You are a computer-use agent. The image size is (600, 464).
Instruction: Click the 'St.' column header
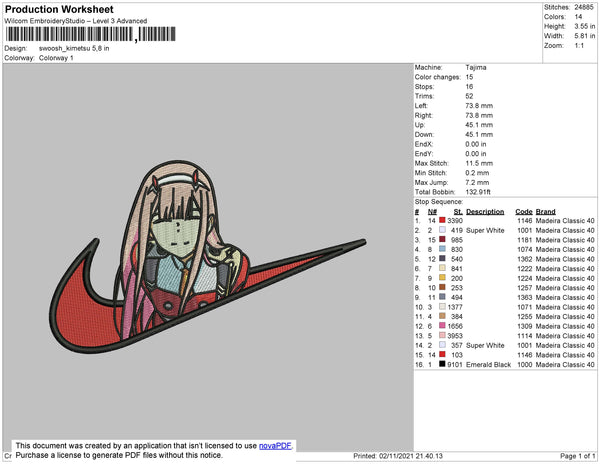(458, 212)
